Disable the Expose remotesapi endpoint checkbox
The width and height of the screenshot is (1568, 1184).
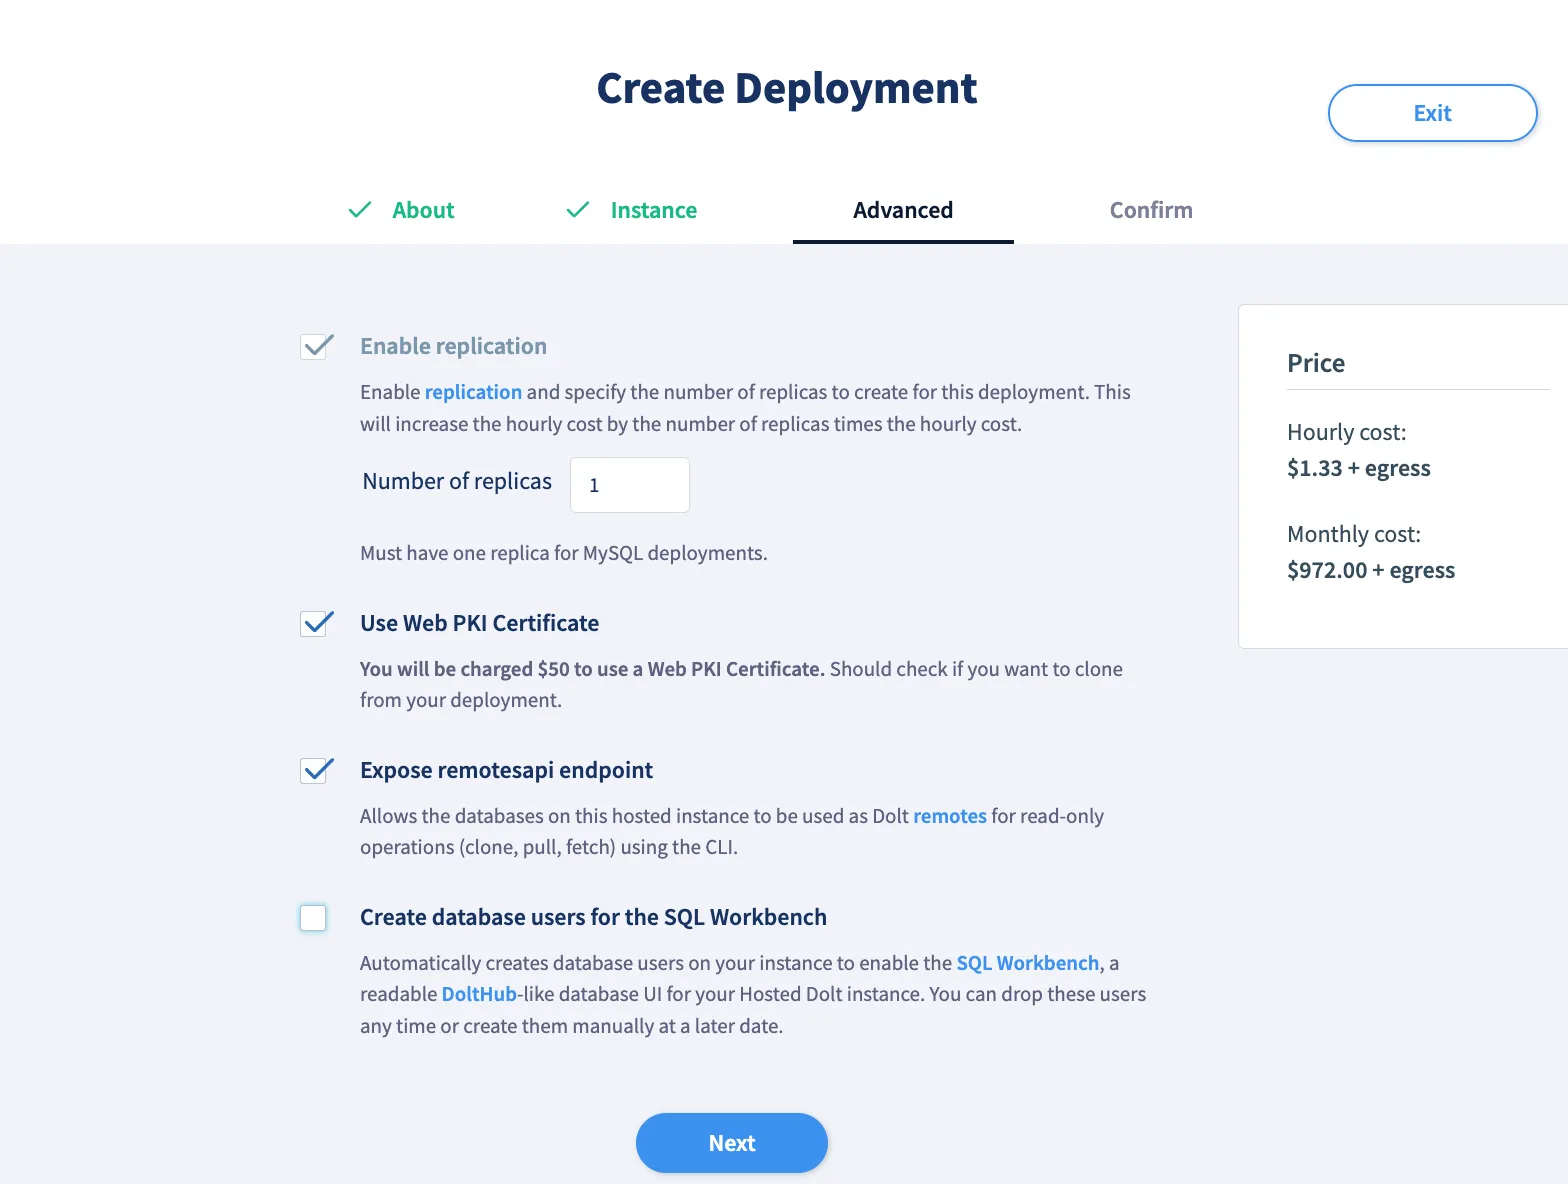point(315,771)
